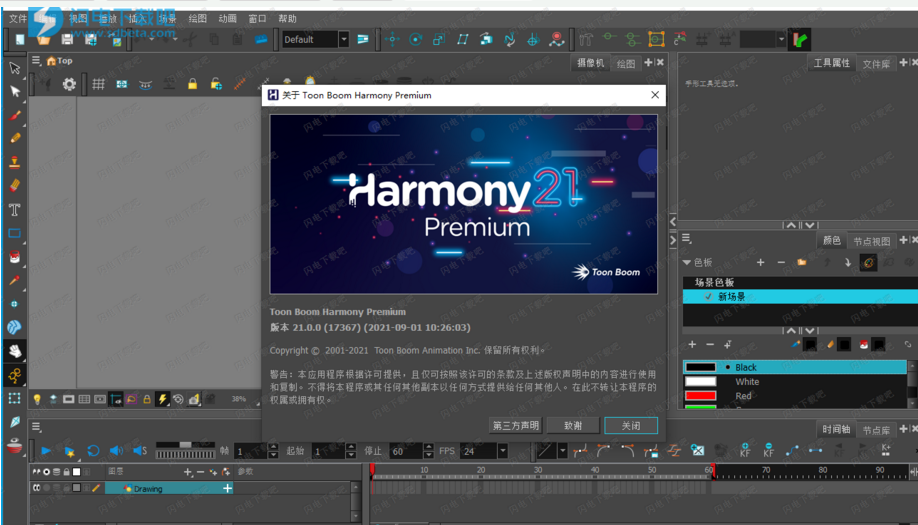This screenshot has width=918, height=525.
Task: Toggle sound playback speaker icon
Action: point(116,451)
